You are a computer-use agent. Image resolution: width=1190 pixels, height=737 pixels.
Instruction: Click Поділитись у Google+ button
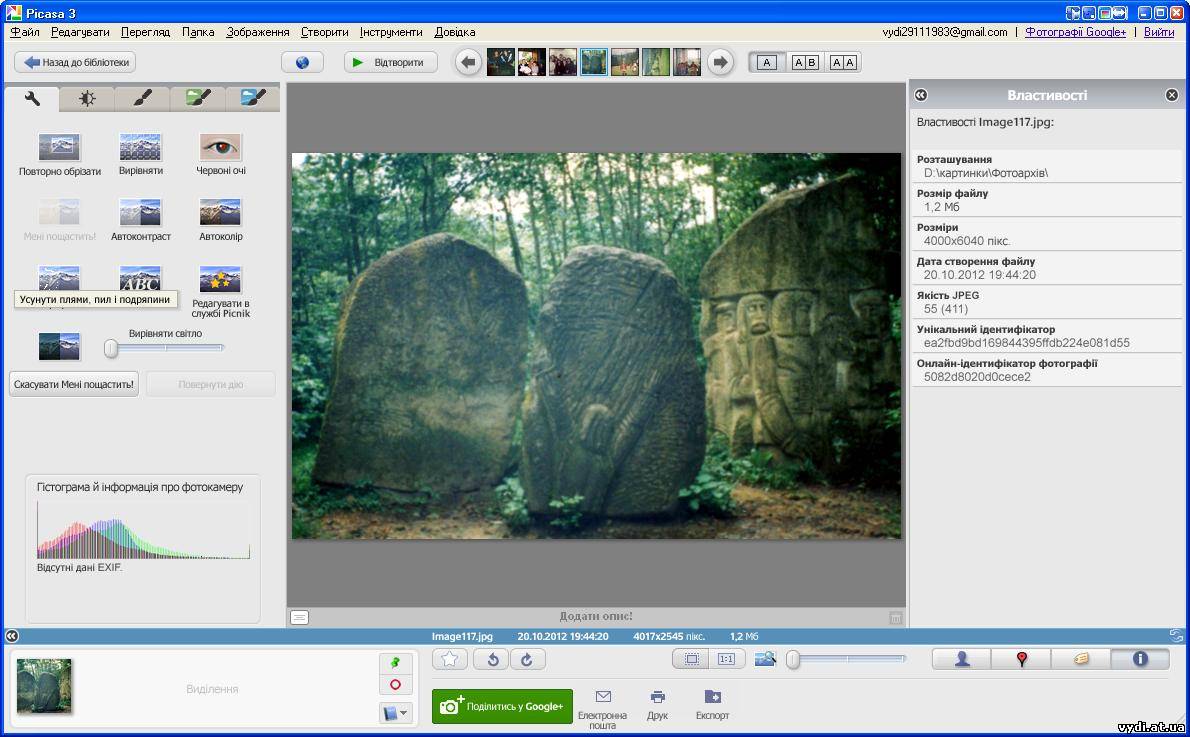tap(502, 706)
